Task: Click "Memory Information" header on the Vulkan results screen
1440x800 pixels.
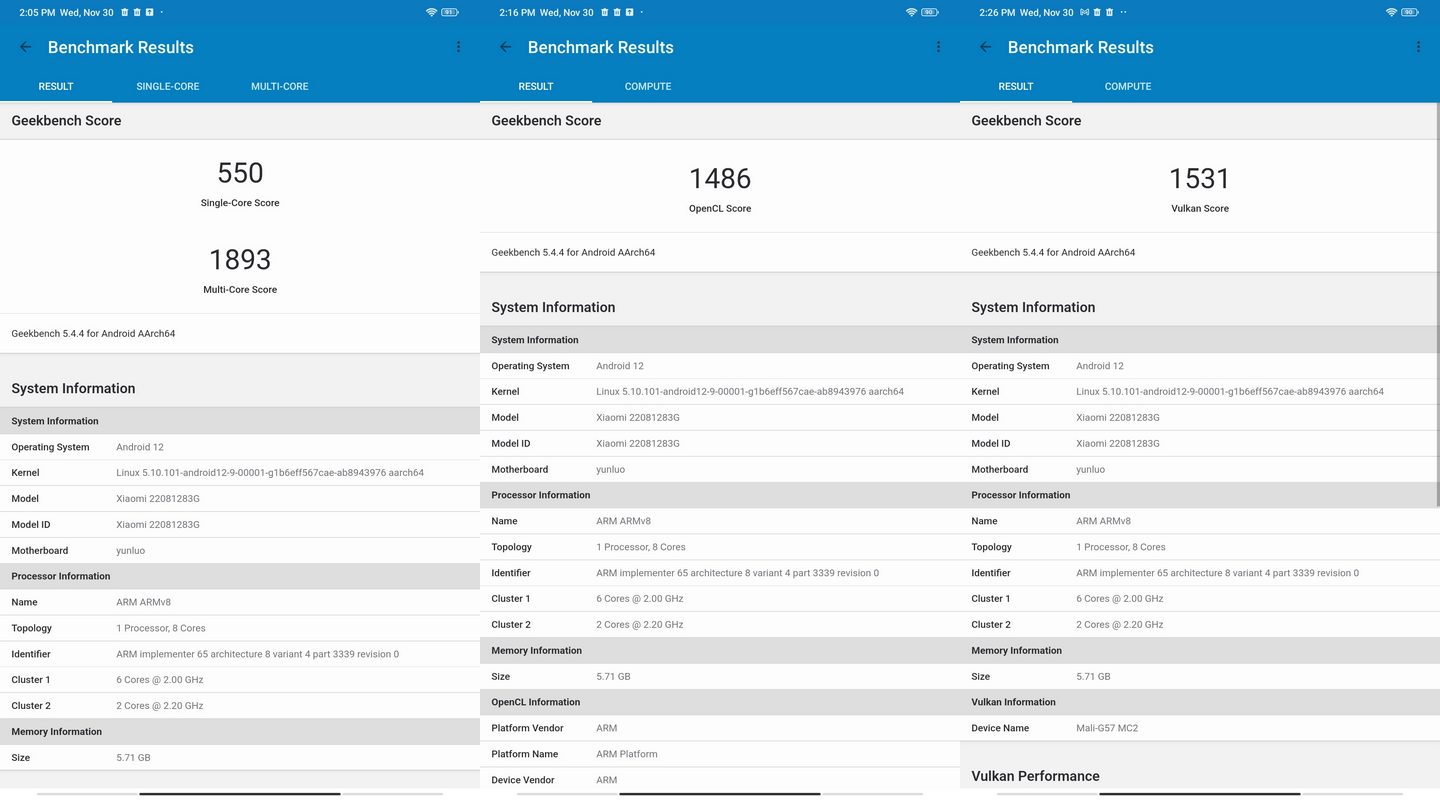Action: coord(1016,651)
